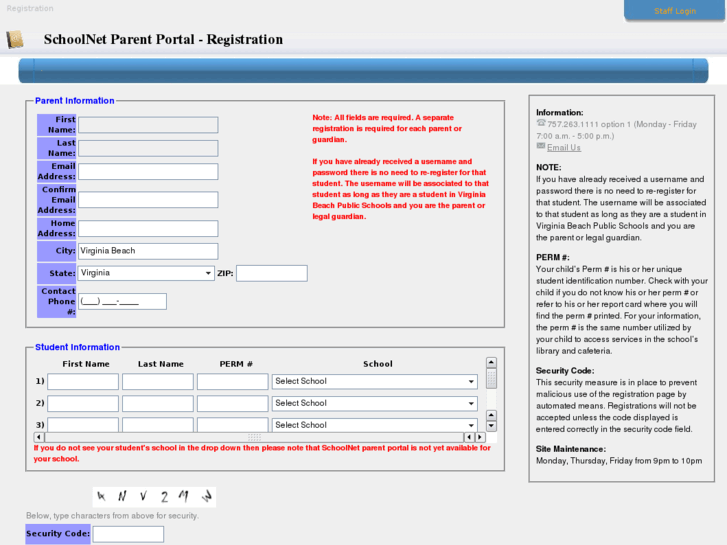Open the Email Us link
This screenshot has height=545, width=727.
[x=563, y=147]
